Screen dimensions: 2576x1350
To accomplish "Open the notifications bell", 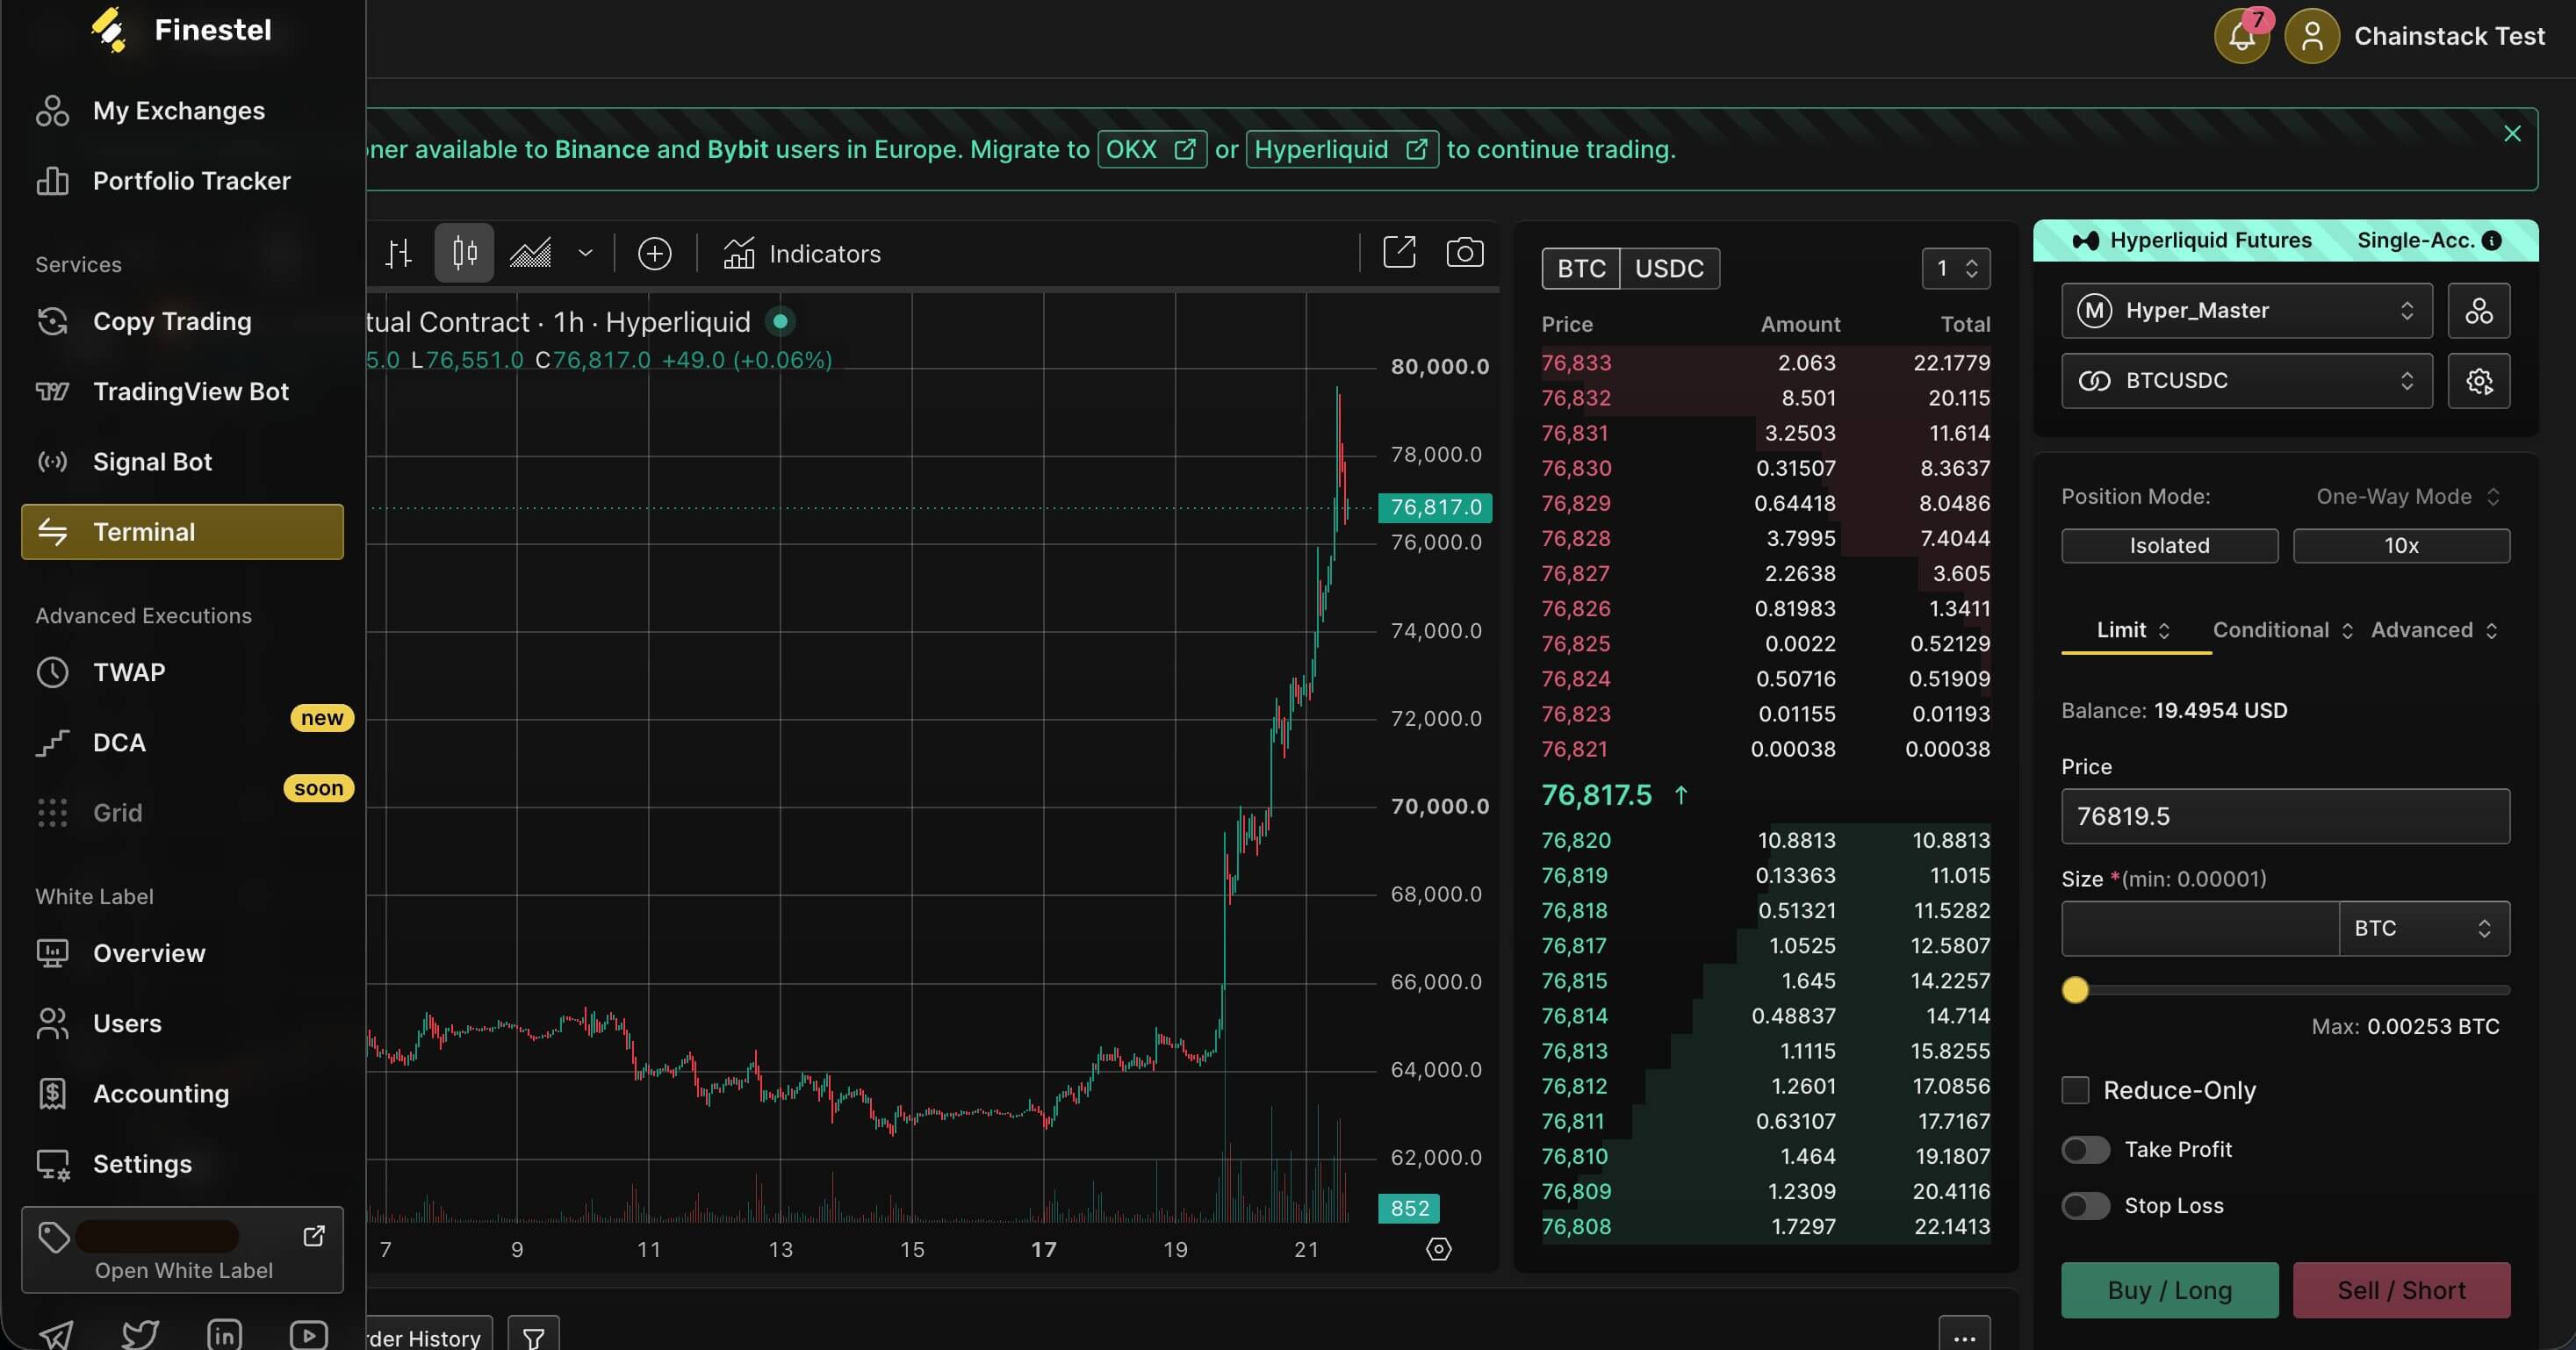I will pos(2241,36).
